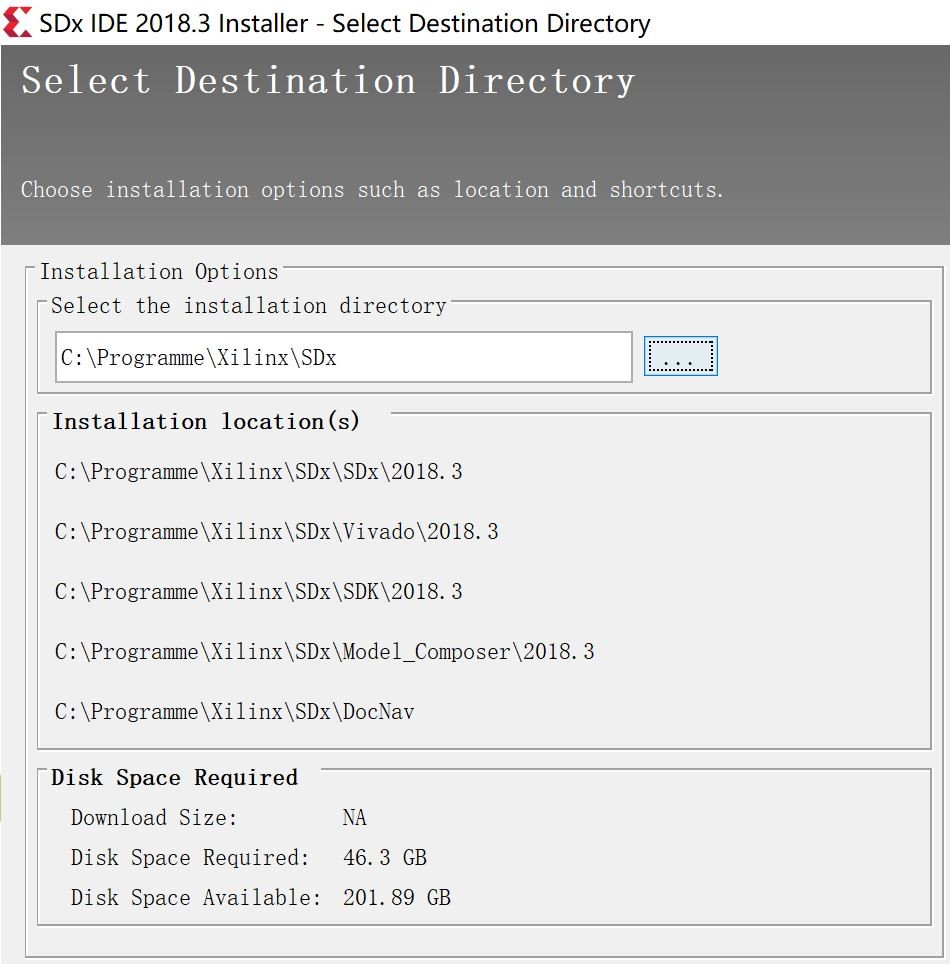Click the SDx IDE 2018.3 Installer window title
Image resolution: width=950 pixels, height=964 pixels.
(345, 23)
